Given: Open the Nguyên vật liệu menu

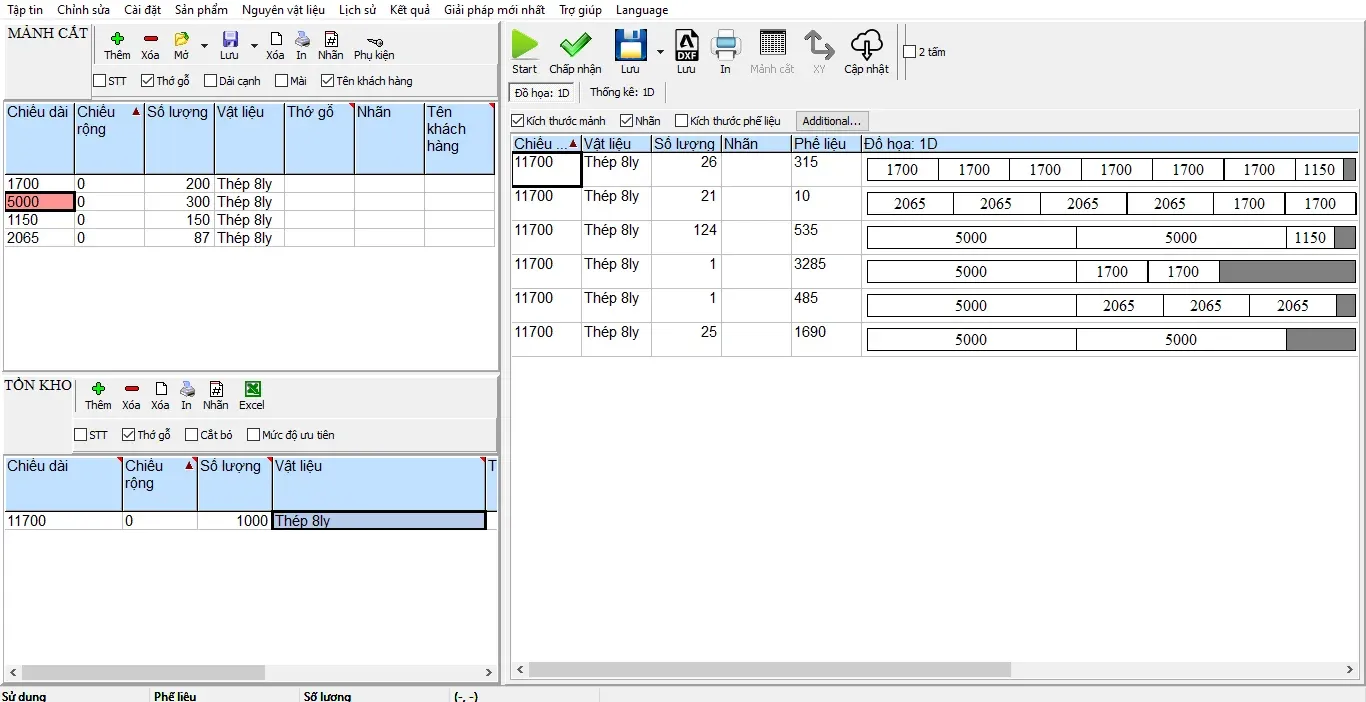Looking at the screenshot, I should pos(283,10).
